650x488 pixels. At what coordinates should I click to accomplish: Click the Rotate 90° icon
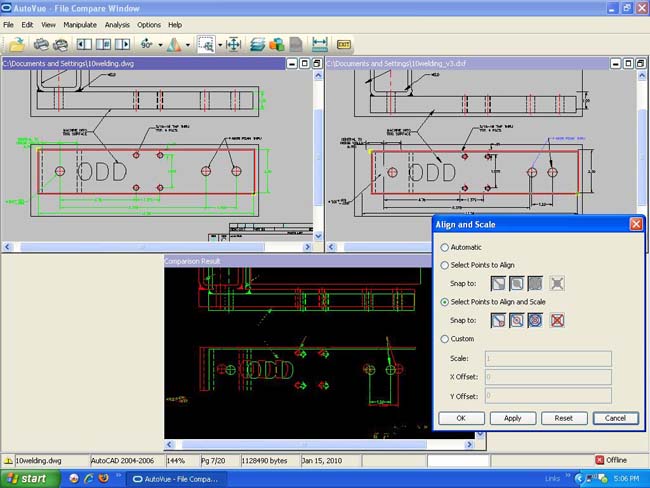click(146, 44)
